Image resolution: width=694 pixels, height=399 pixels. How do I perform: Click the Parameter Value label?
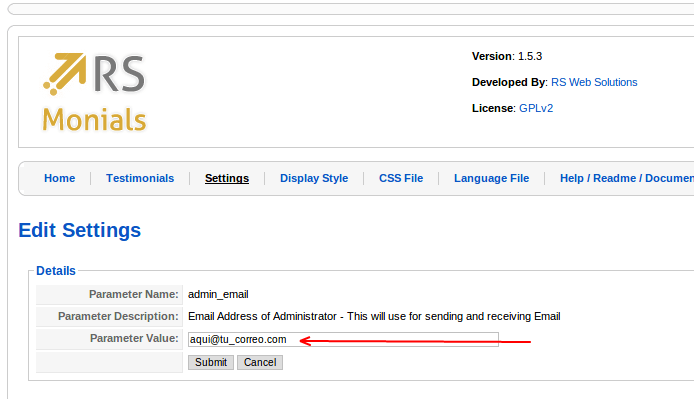tap(134, 338)
